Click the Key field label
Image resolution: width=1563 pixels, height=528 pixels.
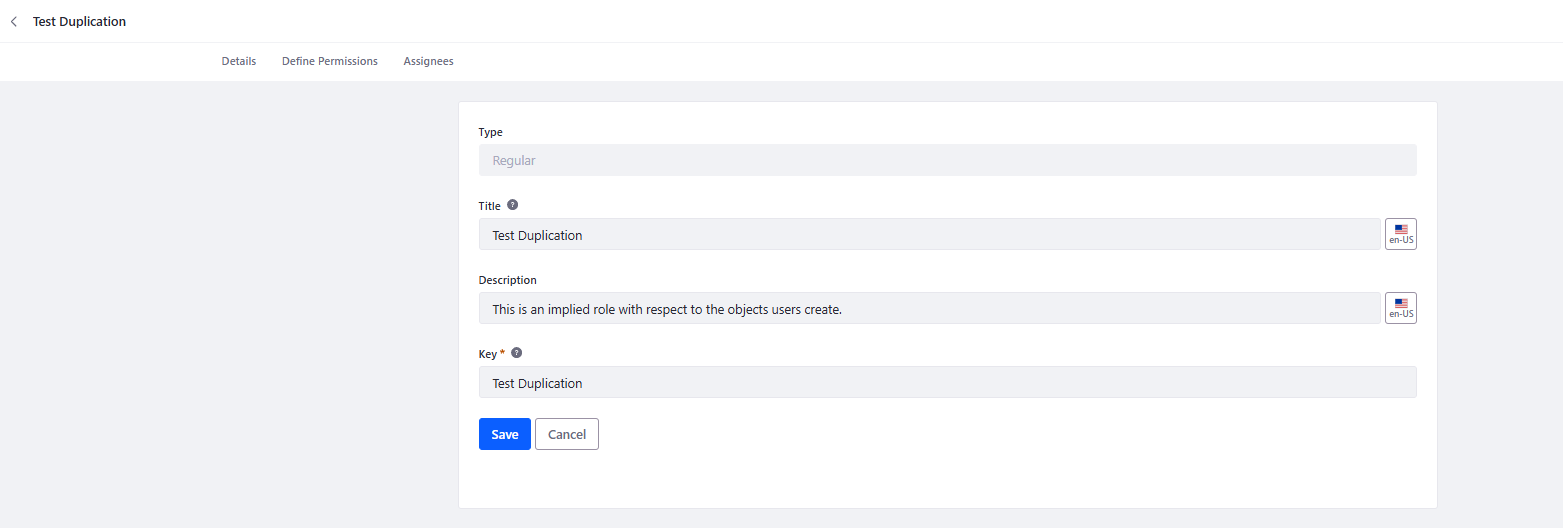click(x=488, y=354)
